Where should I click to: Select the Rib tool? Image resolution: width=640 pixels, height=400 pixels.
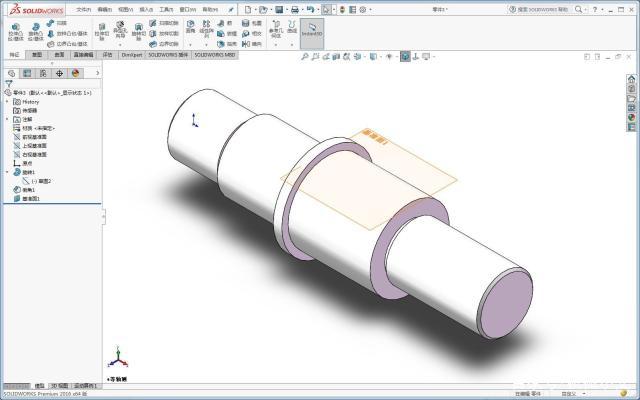(x=225, y=23)
